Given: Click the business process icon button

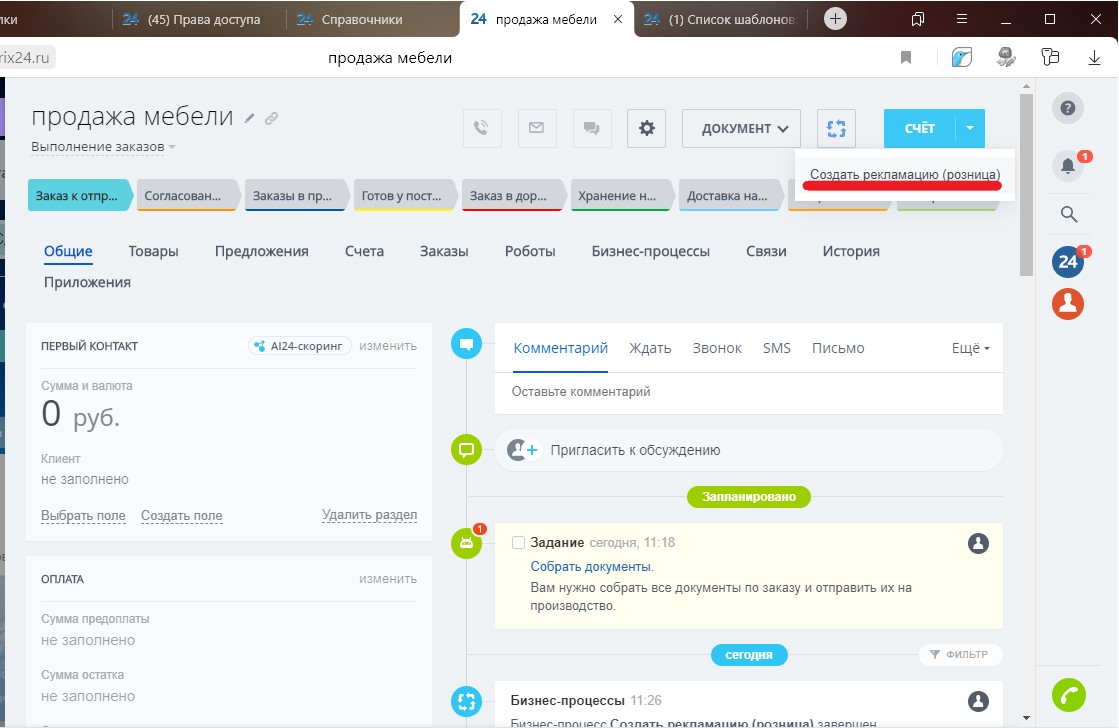Looking at the screenshot, I should (837, 128).
